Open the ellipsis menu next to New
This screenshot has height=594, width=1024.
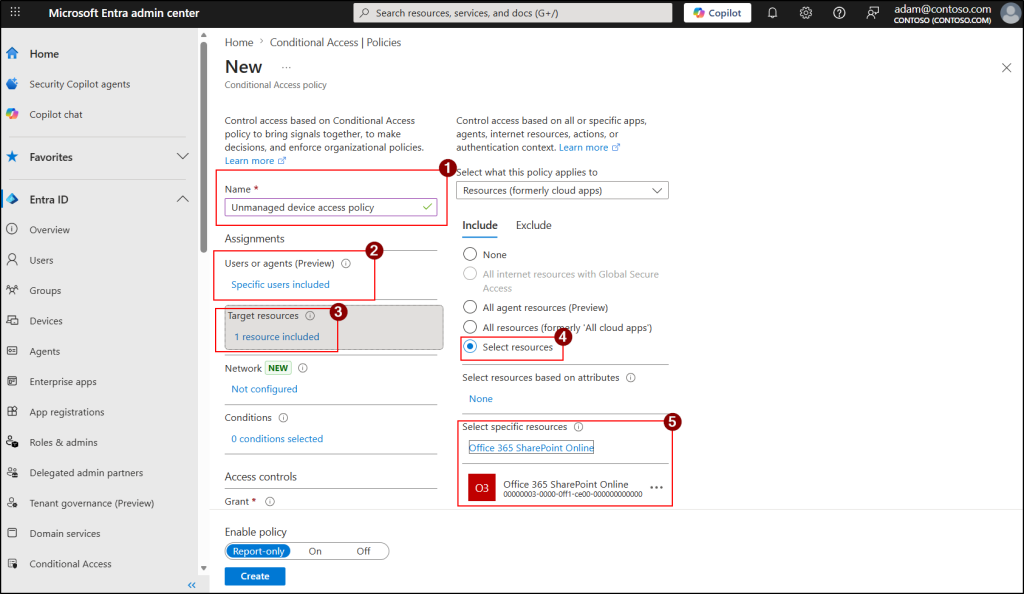pyautogui.click(x=286, y=67)
